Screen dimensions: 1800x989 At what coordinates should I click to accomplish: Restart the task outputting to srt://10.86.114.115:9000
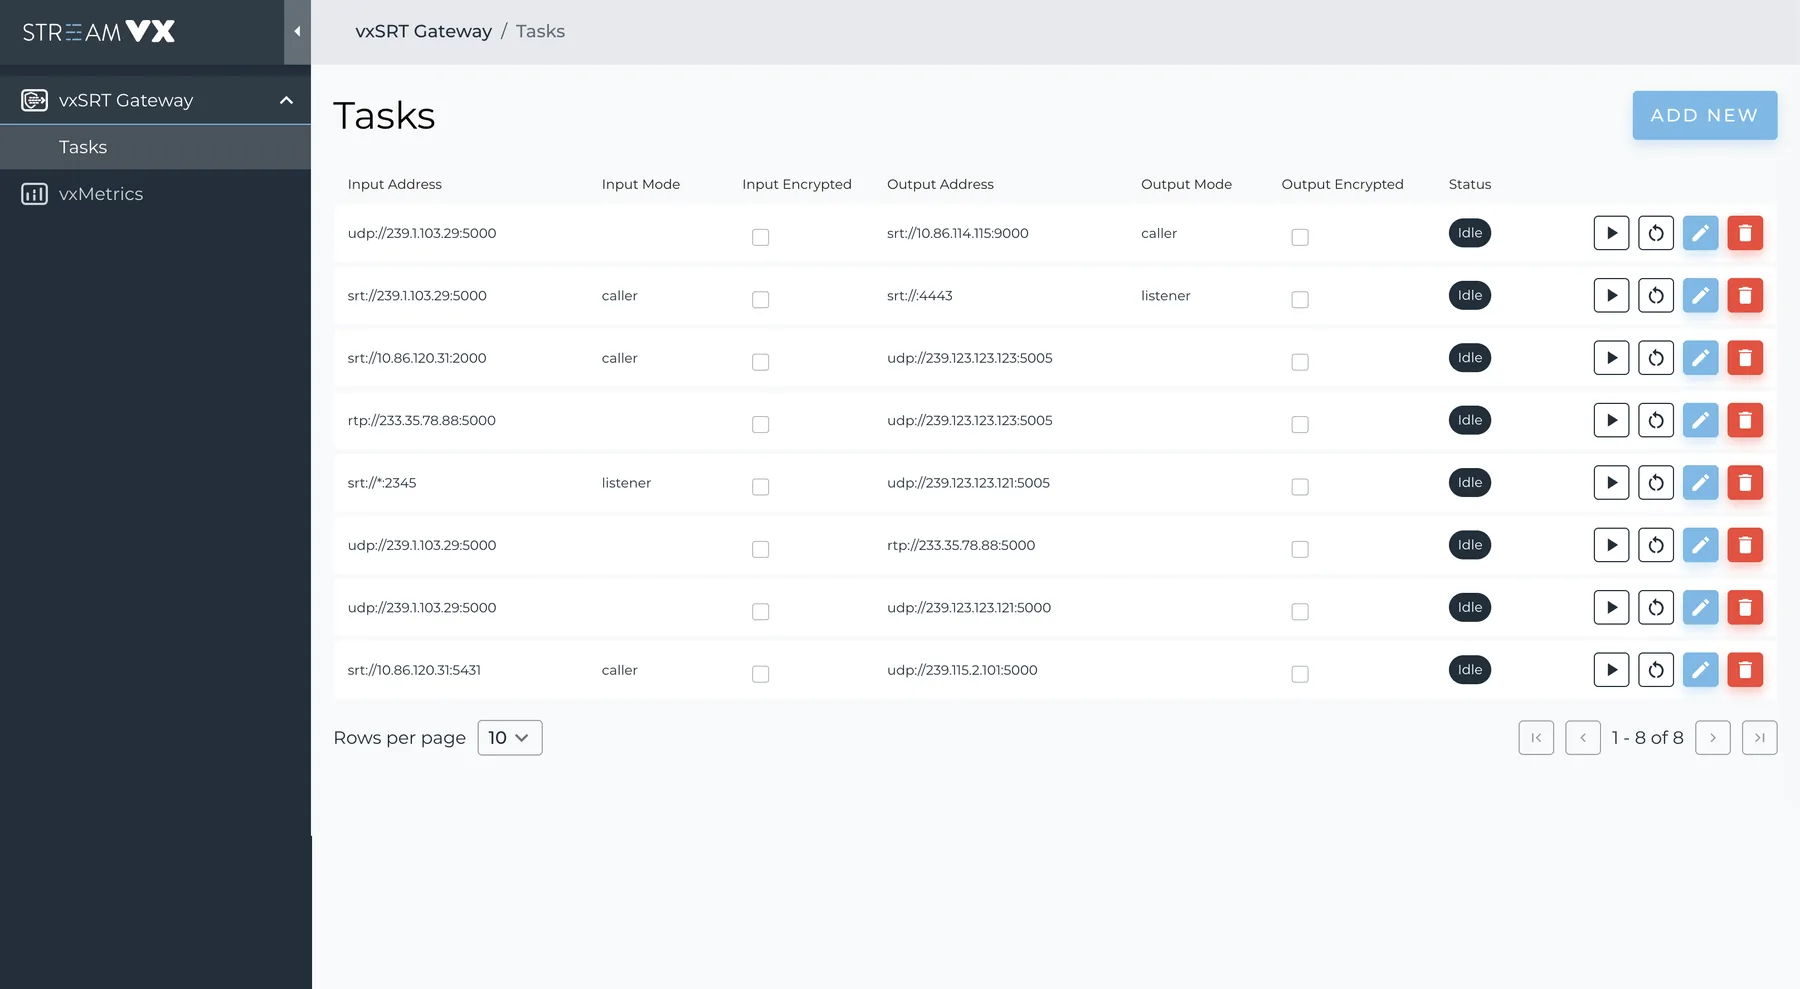[x=1656, y=233]
